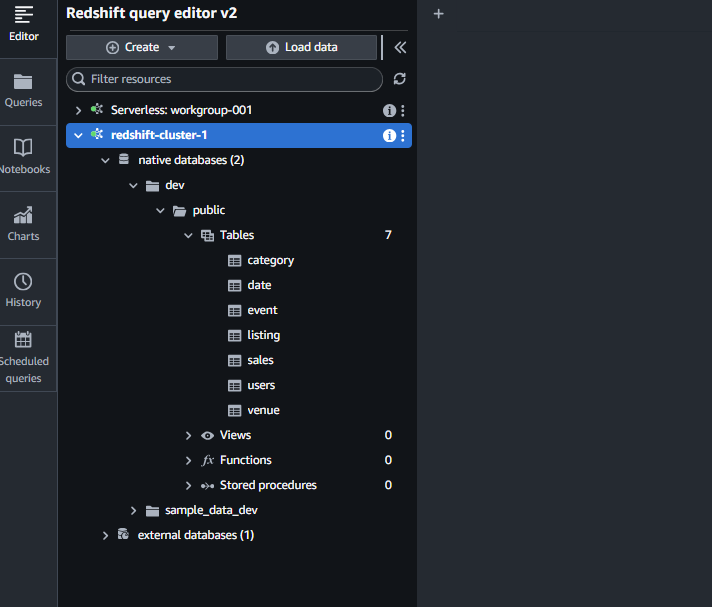The image size is (712, 607).
Task: Click the Create button
Action: point(142,47)
